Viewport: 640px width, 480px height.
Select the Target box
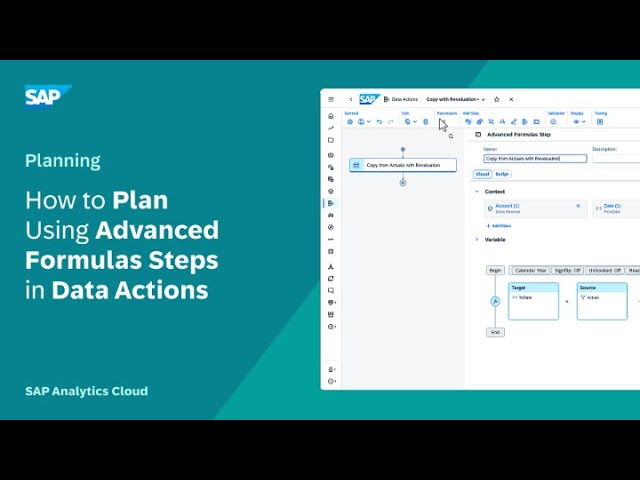point(533,301)
